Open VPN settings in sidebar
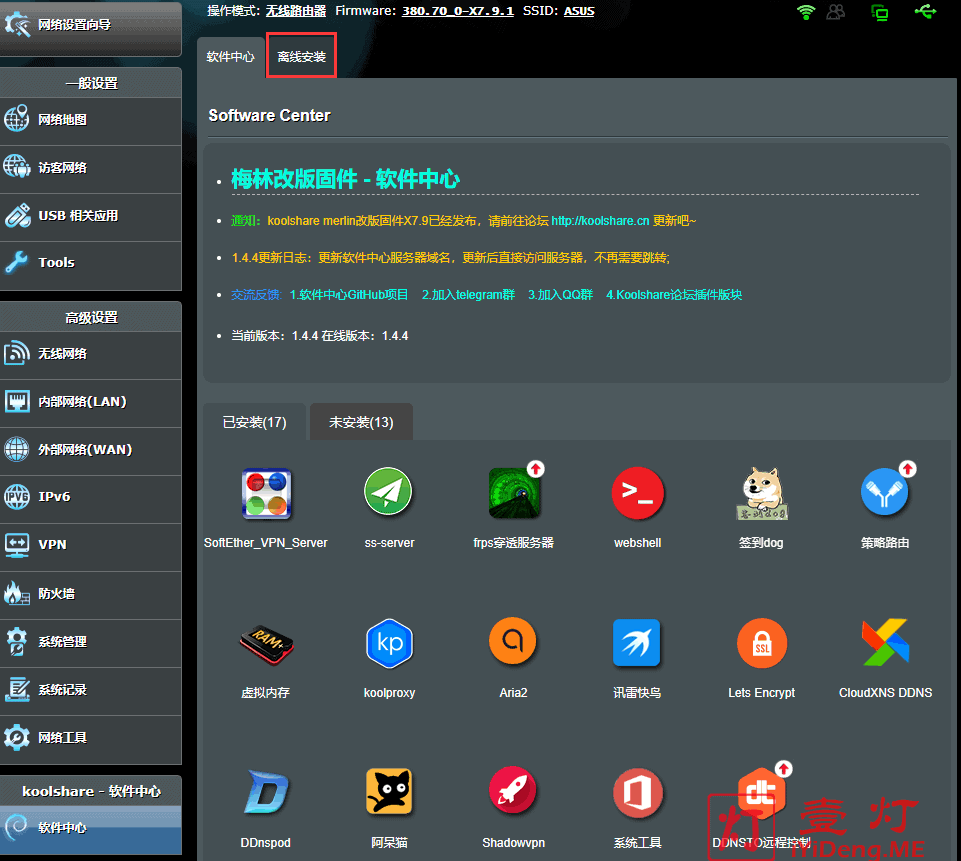The image size is (961, 861). pyautogui.click(x=91, y=546)
